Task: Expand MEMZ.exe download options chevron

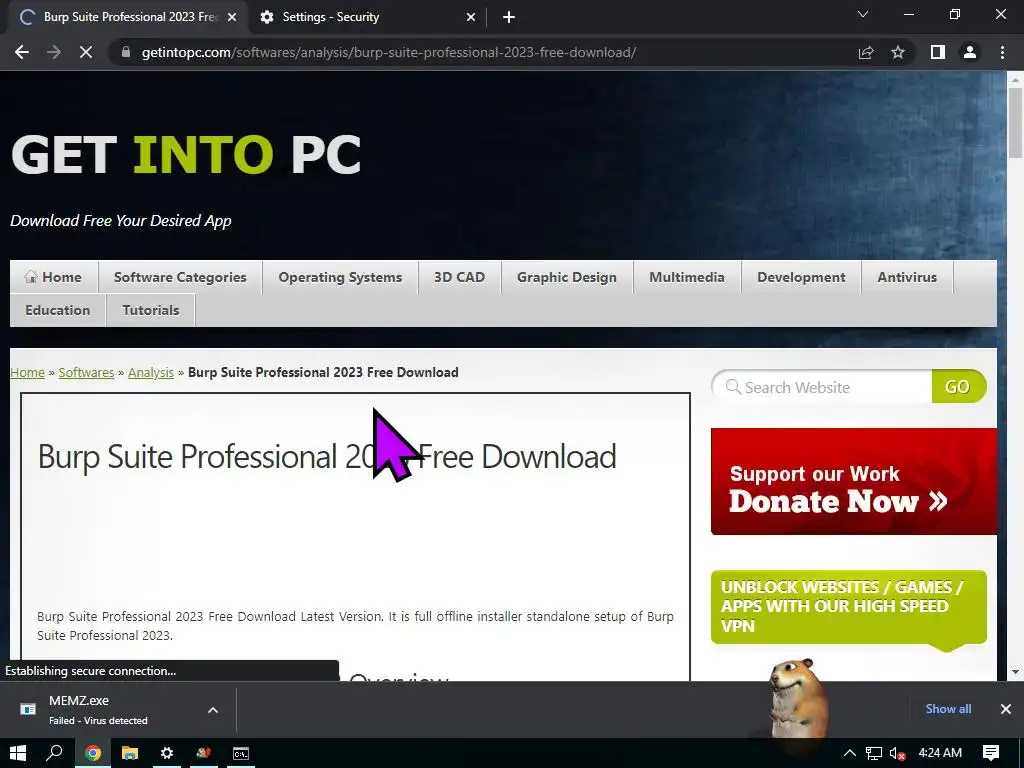Action: (x=213, y=710)
